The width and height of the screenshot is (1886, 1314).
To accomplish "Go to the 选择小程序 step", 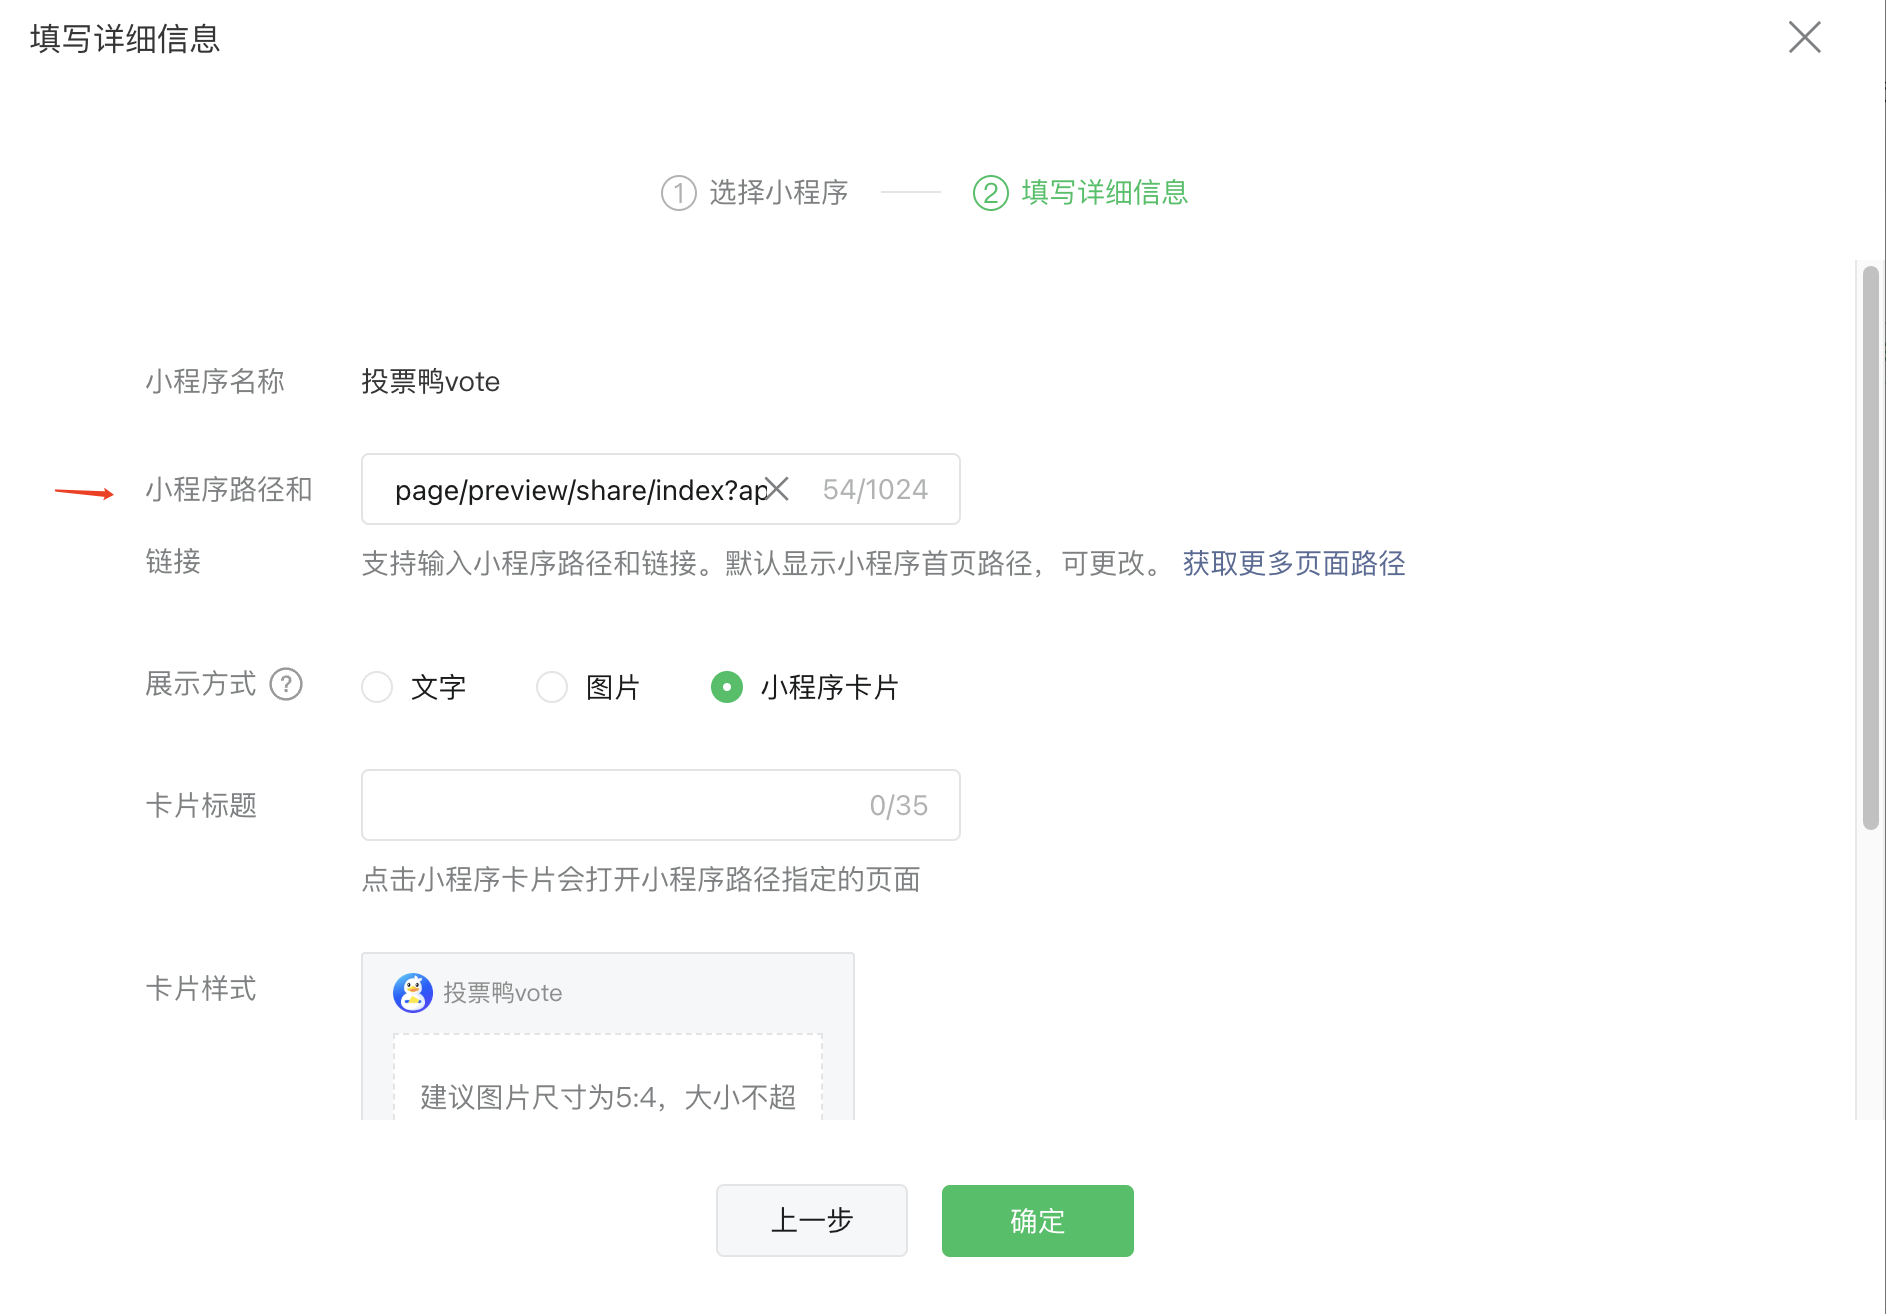I will 778,193.
